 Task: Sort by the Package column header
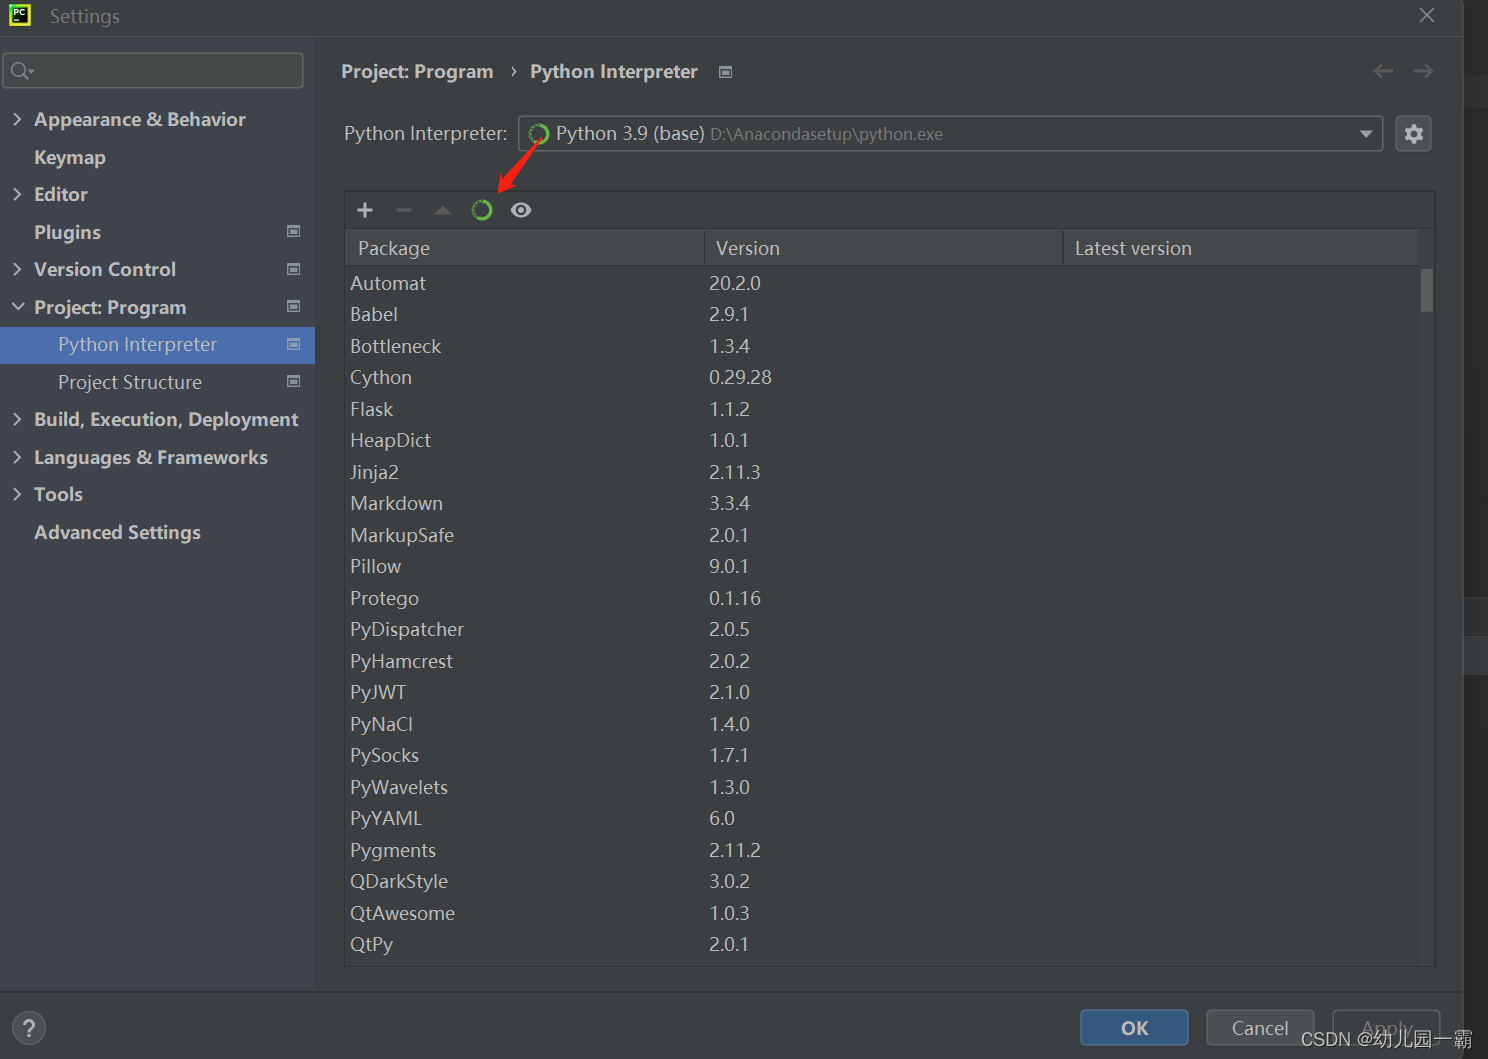(524, 248)
